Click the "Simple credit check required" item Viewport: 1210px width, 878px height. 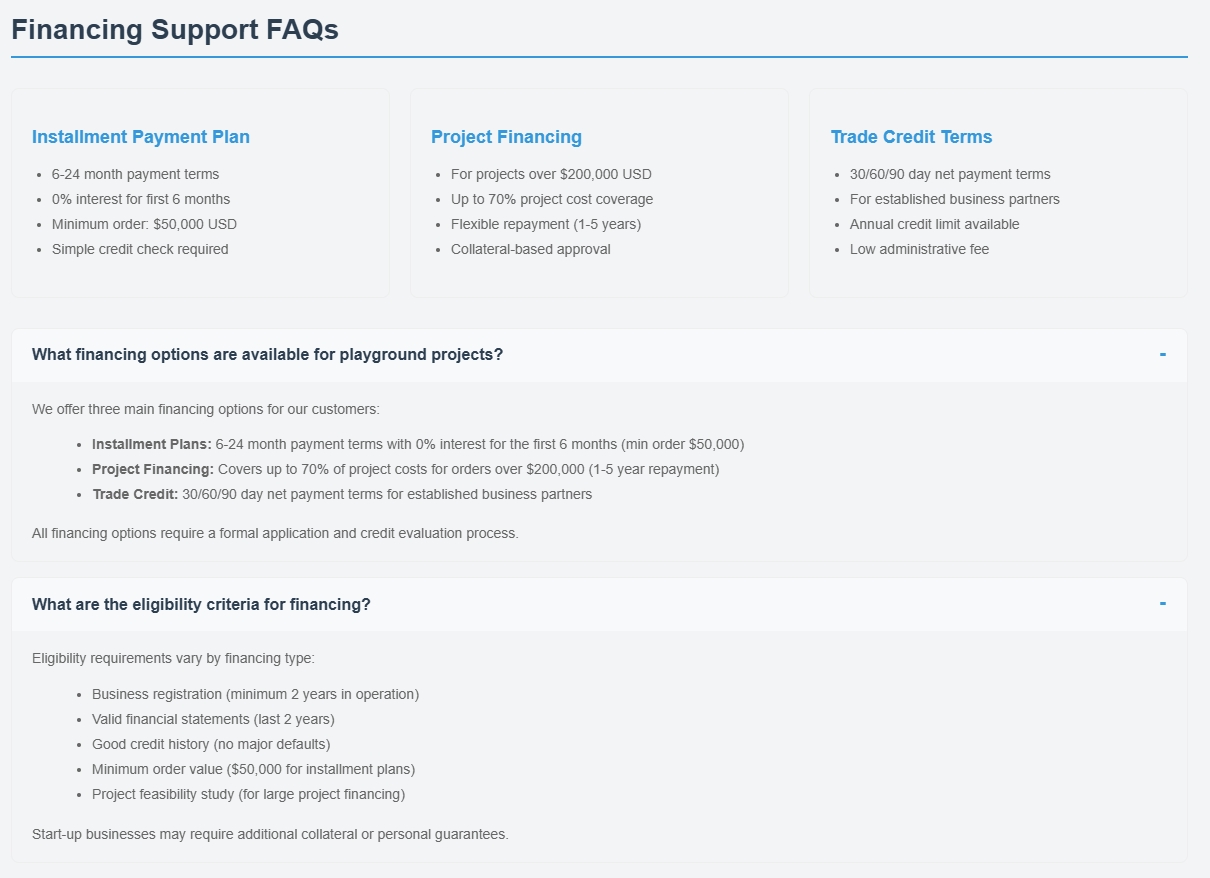140,249
